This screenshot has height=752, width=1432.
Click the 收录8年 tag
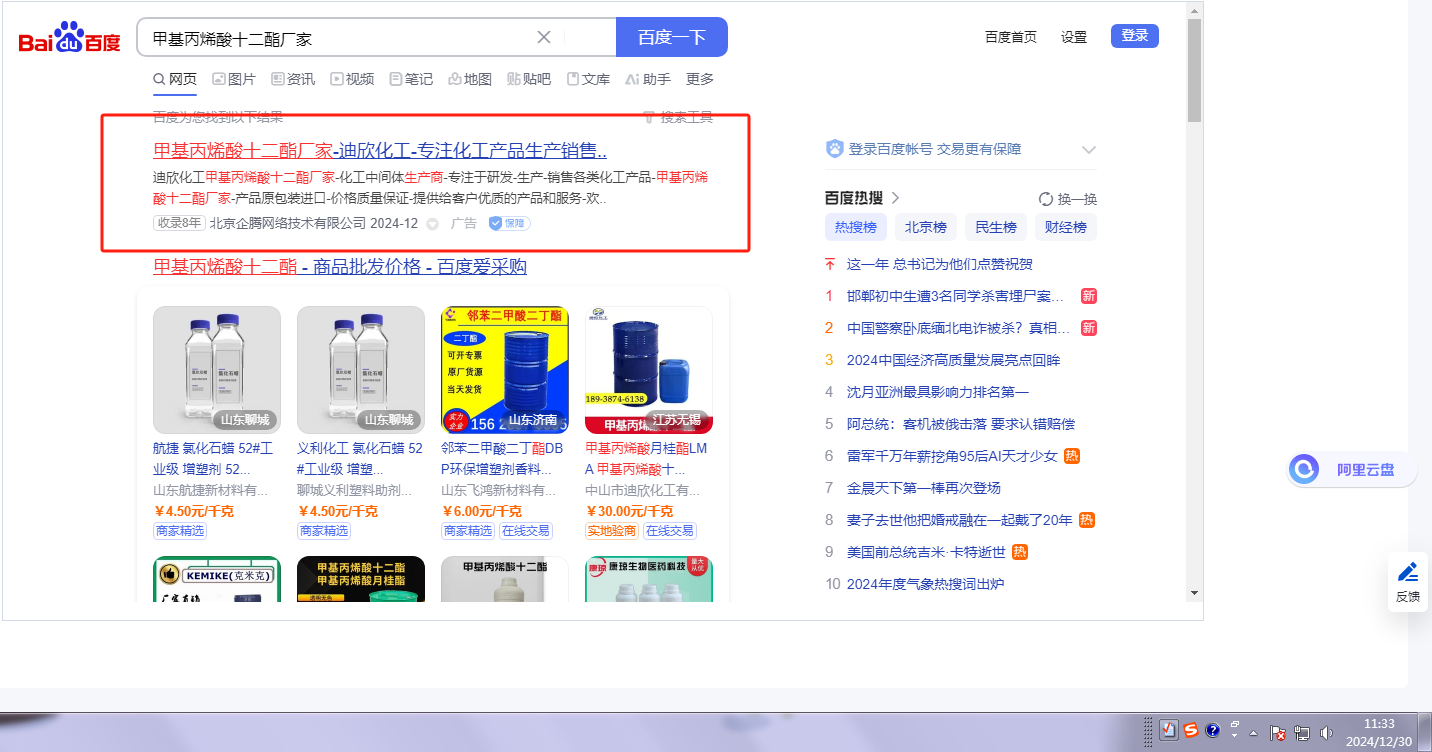pyautogui.click(x=179, y=223)
